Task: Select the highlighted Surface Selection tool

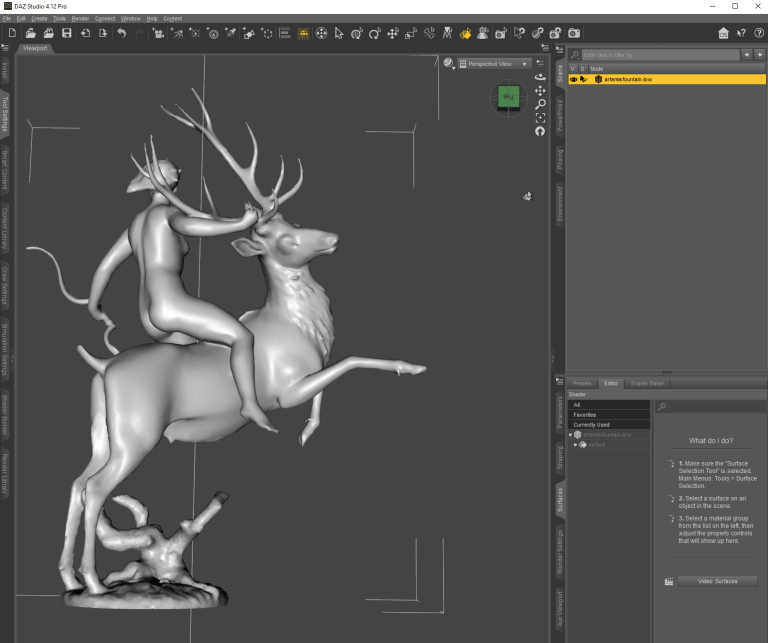Action: 465,33
